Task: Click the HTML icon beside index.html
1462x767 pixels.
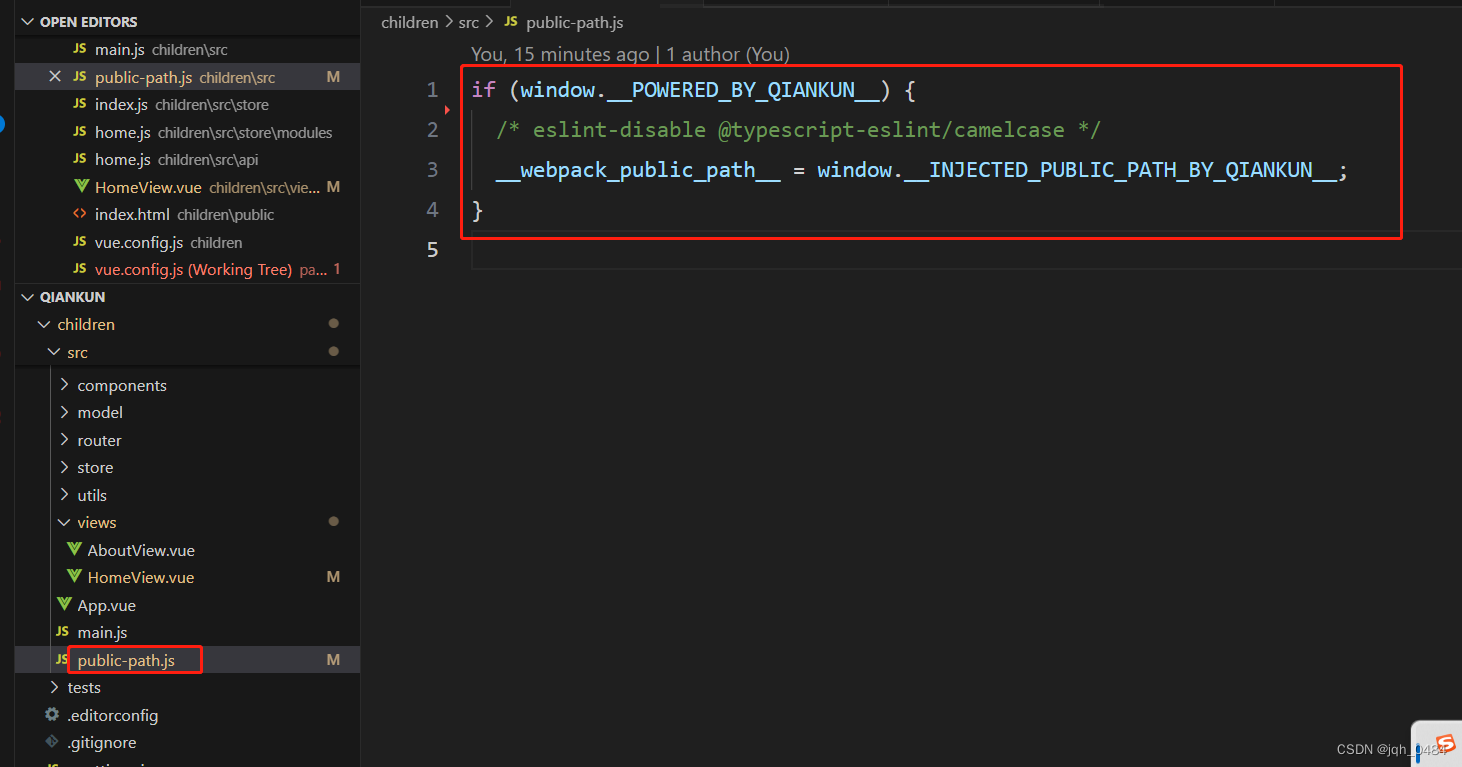Action: click(x=82, y=214)
